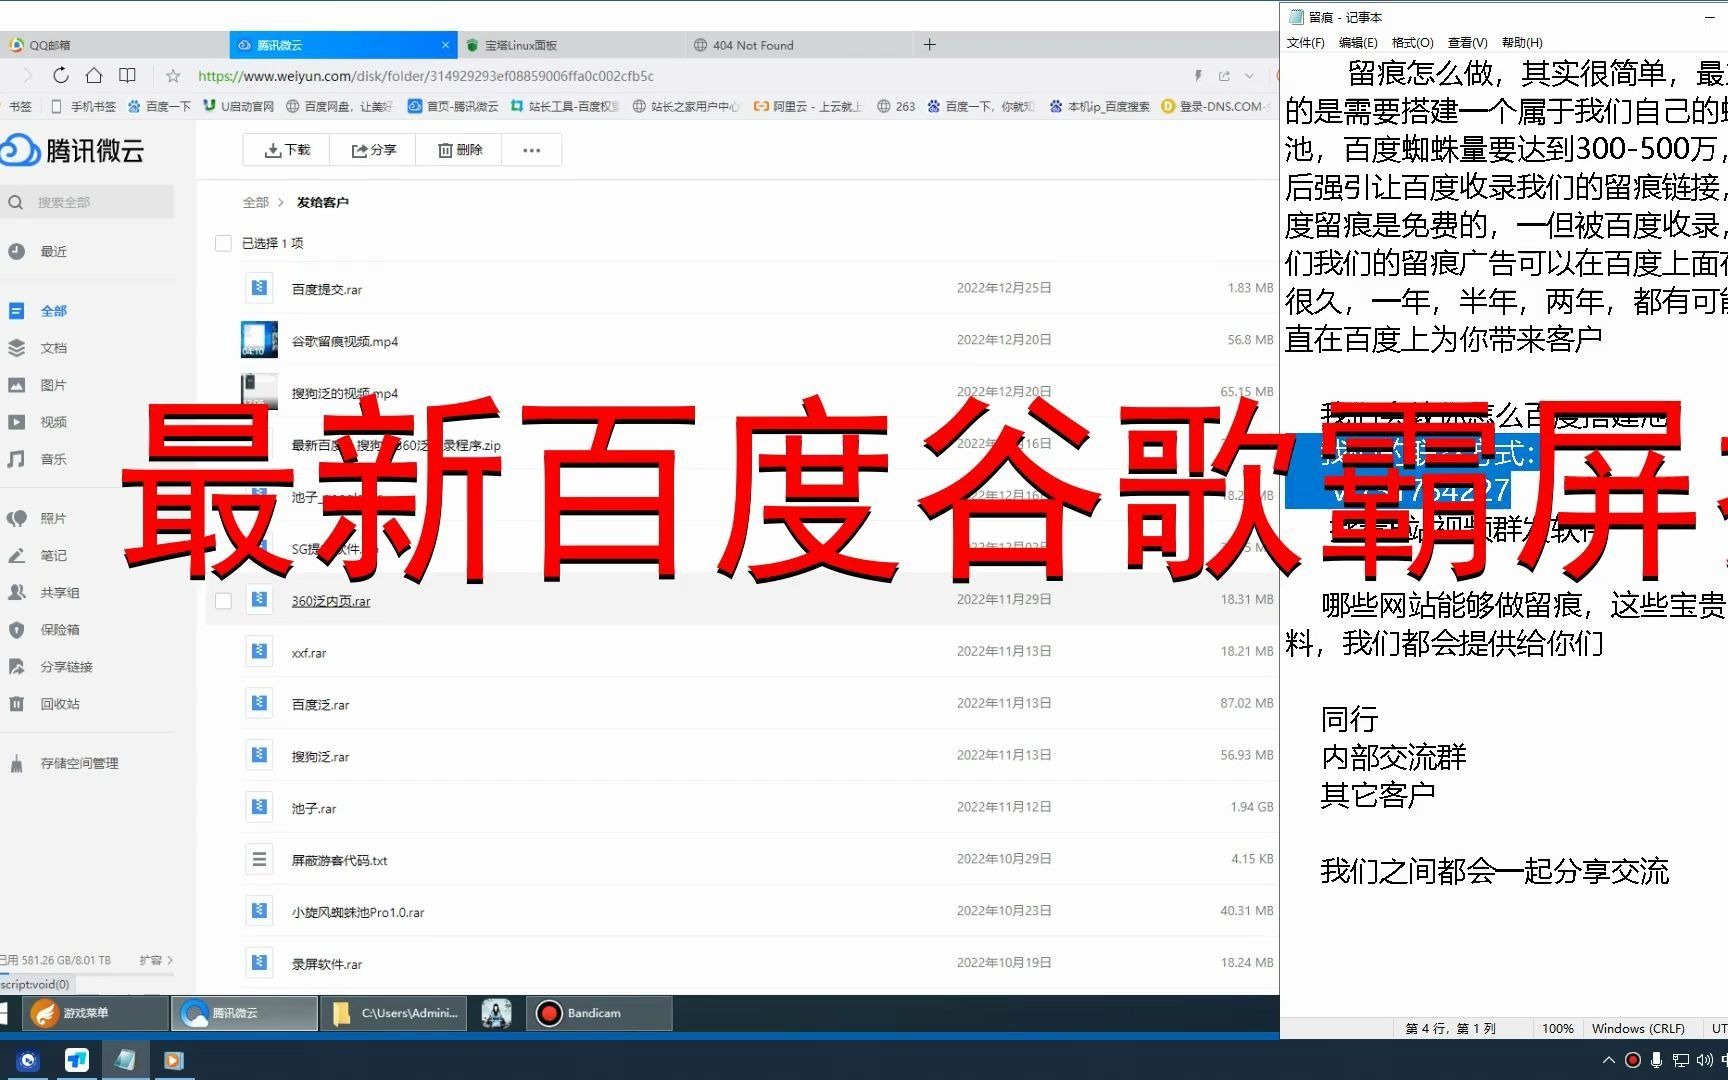Click the address bar URL field
1728x1080 pixels.
[x=426, y=76]
